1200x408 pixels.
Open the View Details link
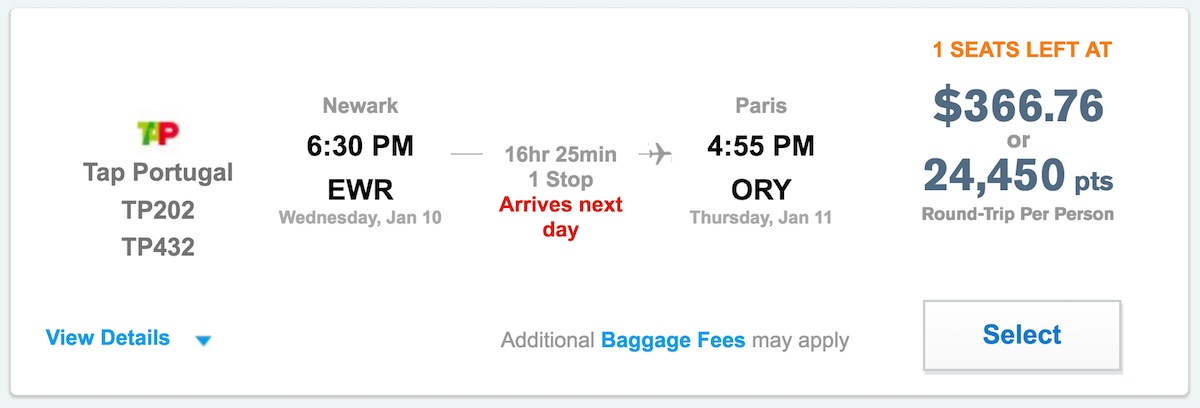108,338
